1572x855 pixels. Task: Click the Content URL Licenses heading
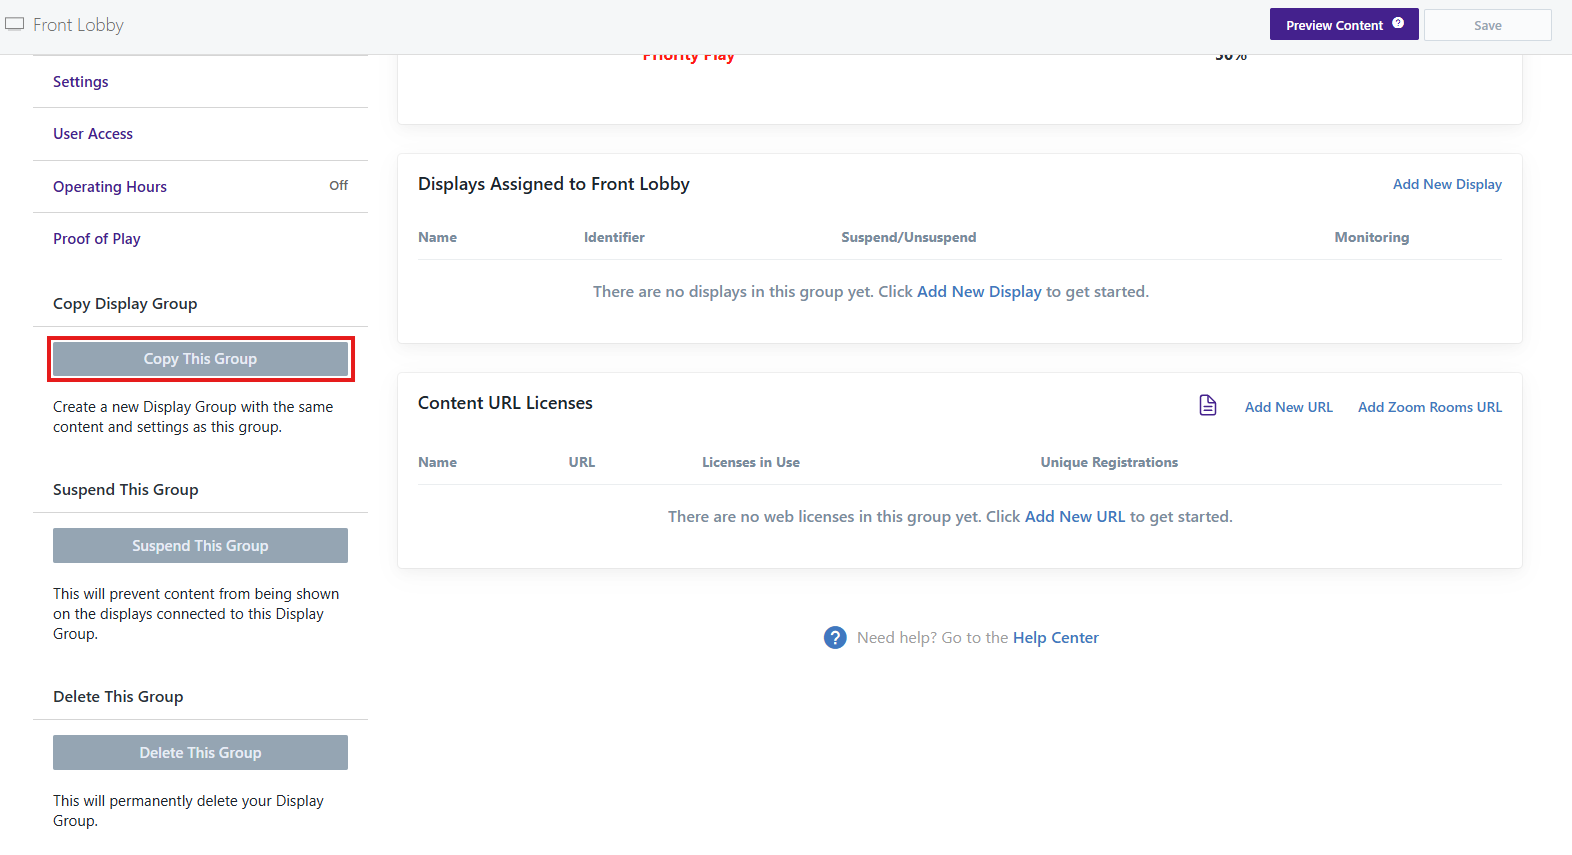coord(505,403)
